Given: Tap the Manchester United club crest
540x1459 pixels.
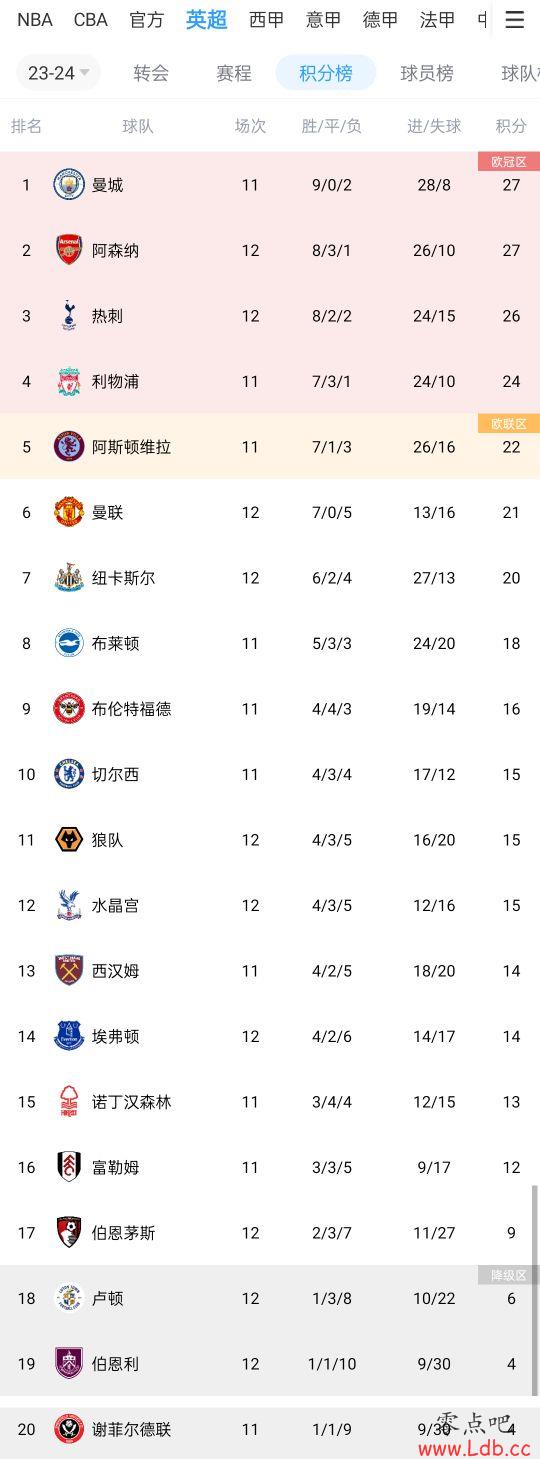Looking at the screenshot, I should tap(69, 512).
